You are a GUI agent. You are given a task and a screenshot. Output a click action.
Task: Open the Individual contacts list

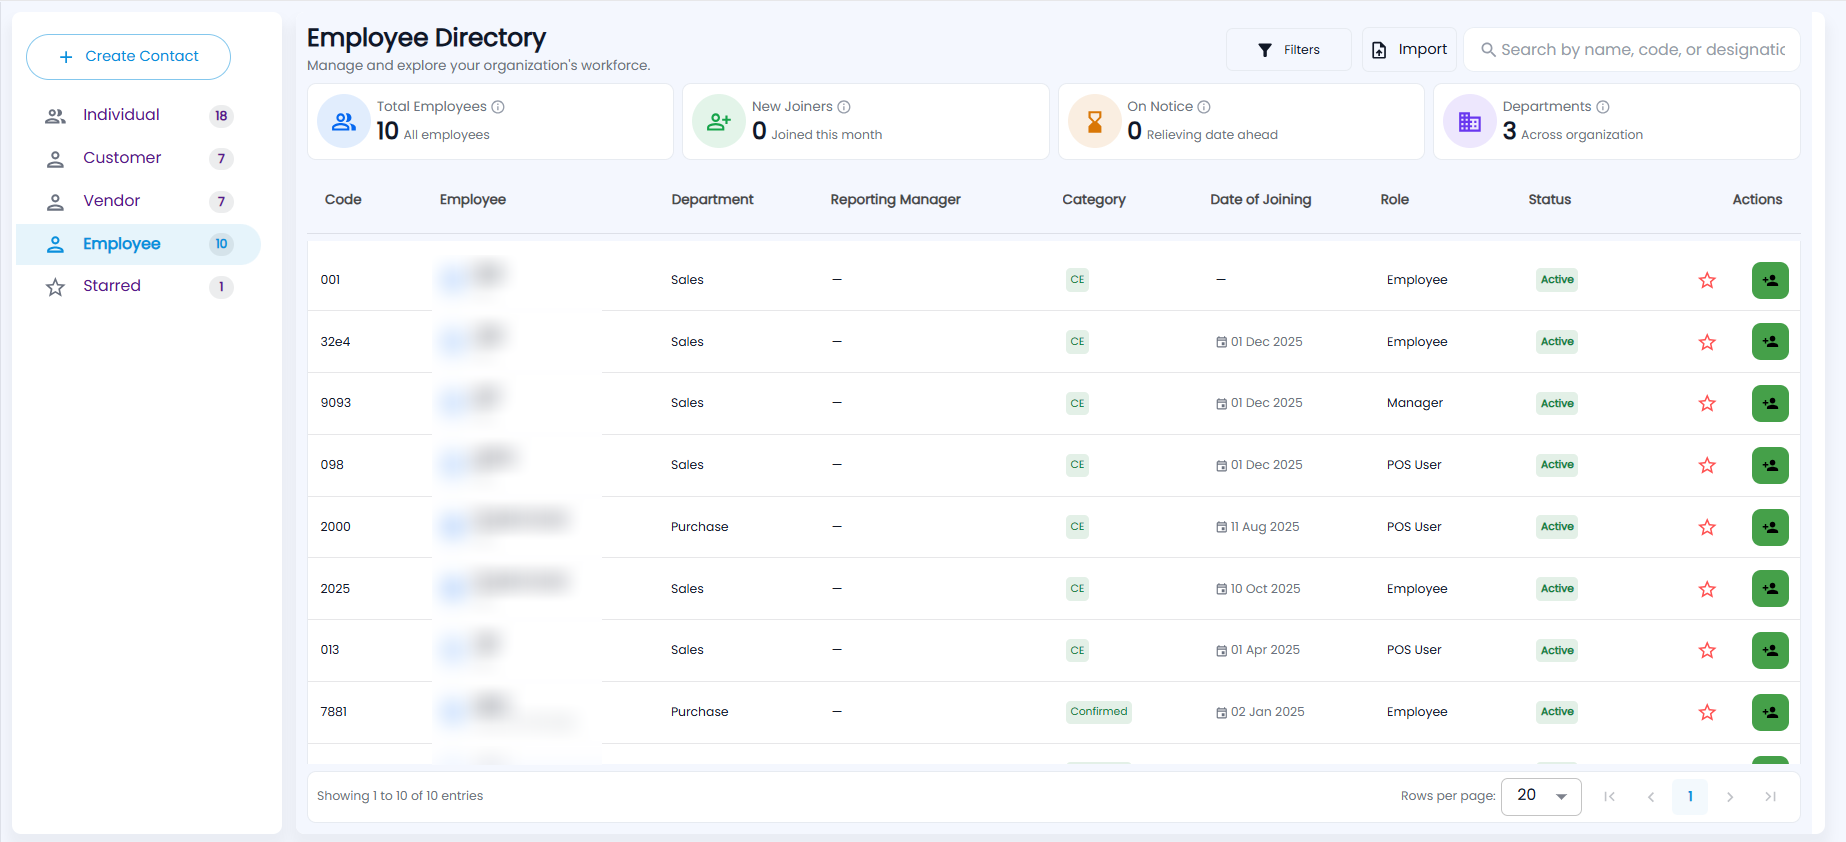coord(138,116)
